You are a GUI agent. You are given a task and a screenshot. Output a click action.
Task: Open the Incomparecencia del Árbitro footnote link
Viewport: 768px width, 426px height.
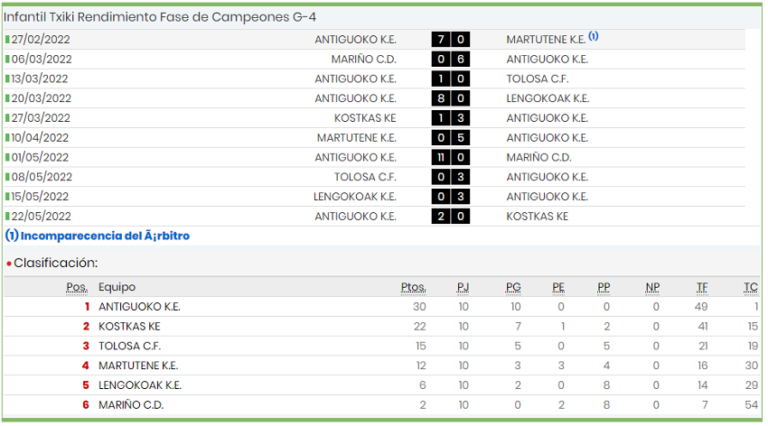tap(97, 236)
